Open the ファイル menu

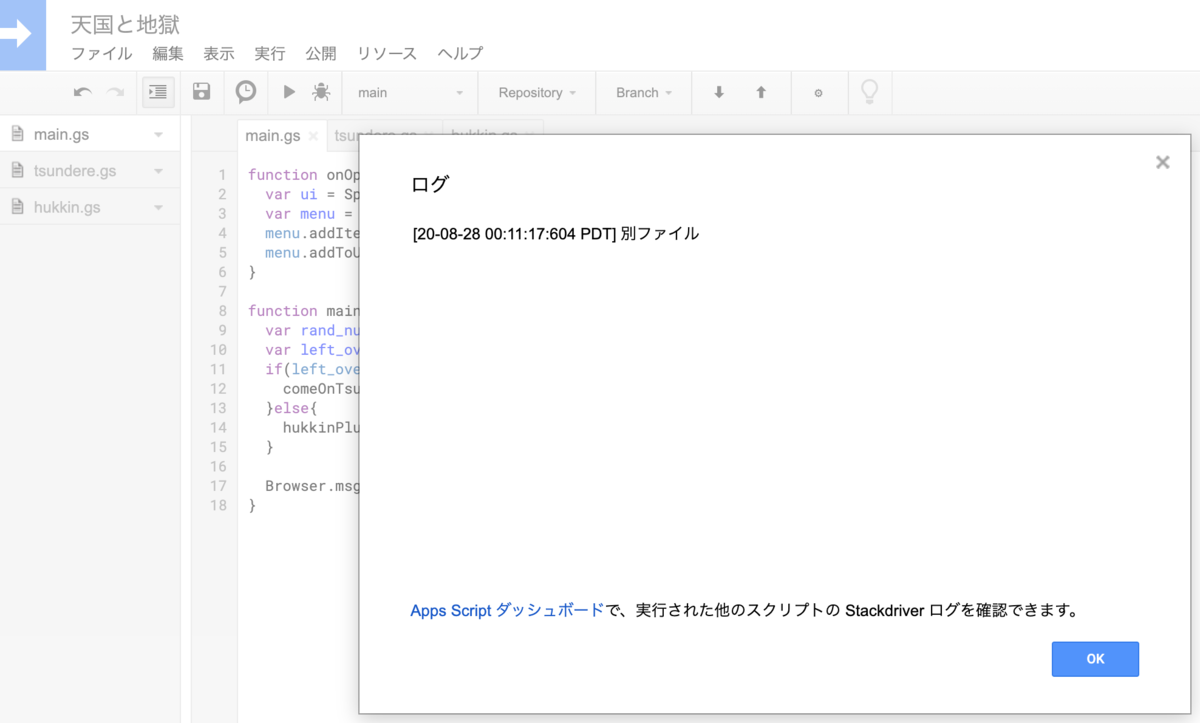[x=101, y=54]
